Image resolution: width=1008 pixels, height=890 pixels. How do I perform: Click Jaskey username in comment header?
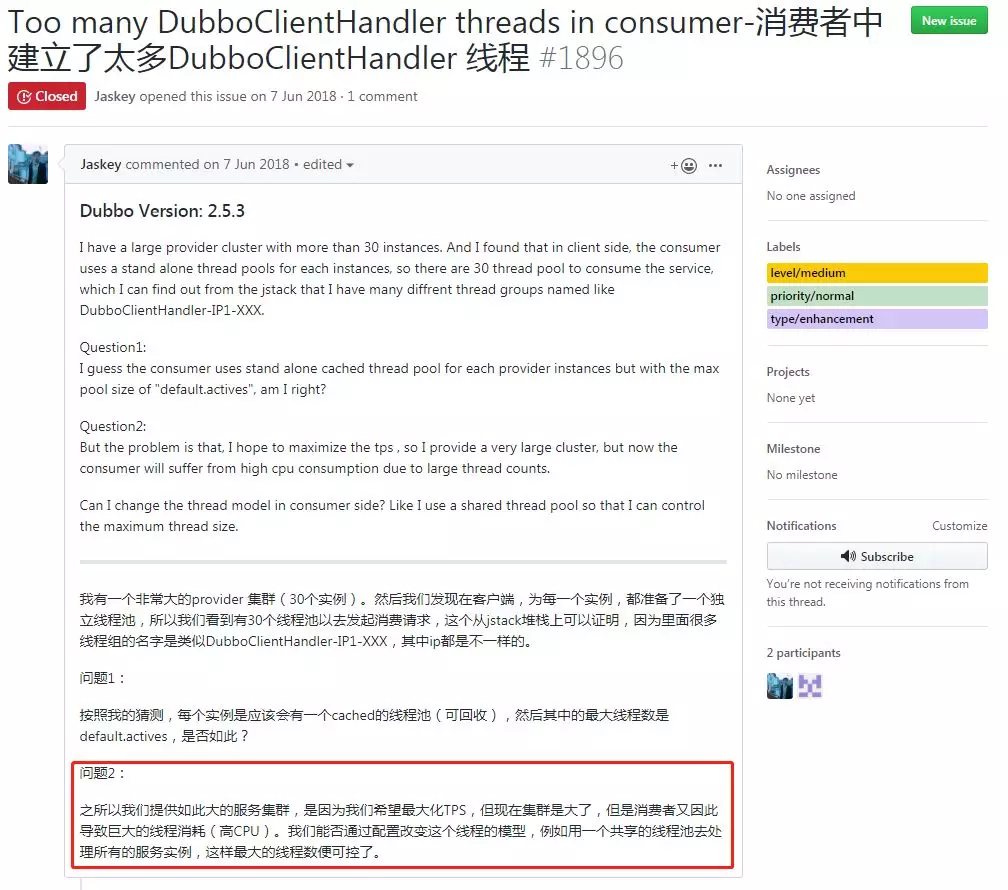[101, 165]
